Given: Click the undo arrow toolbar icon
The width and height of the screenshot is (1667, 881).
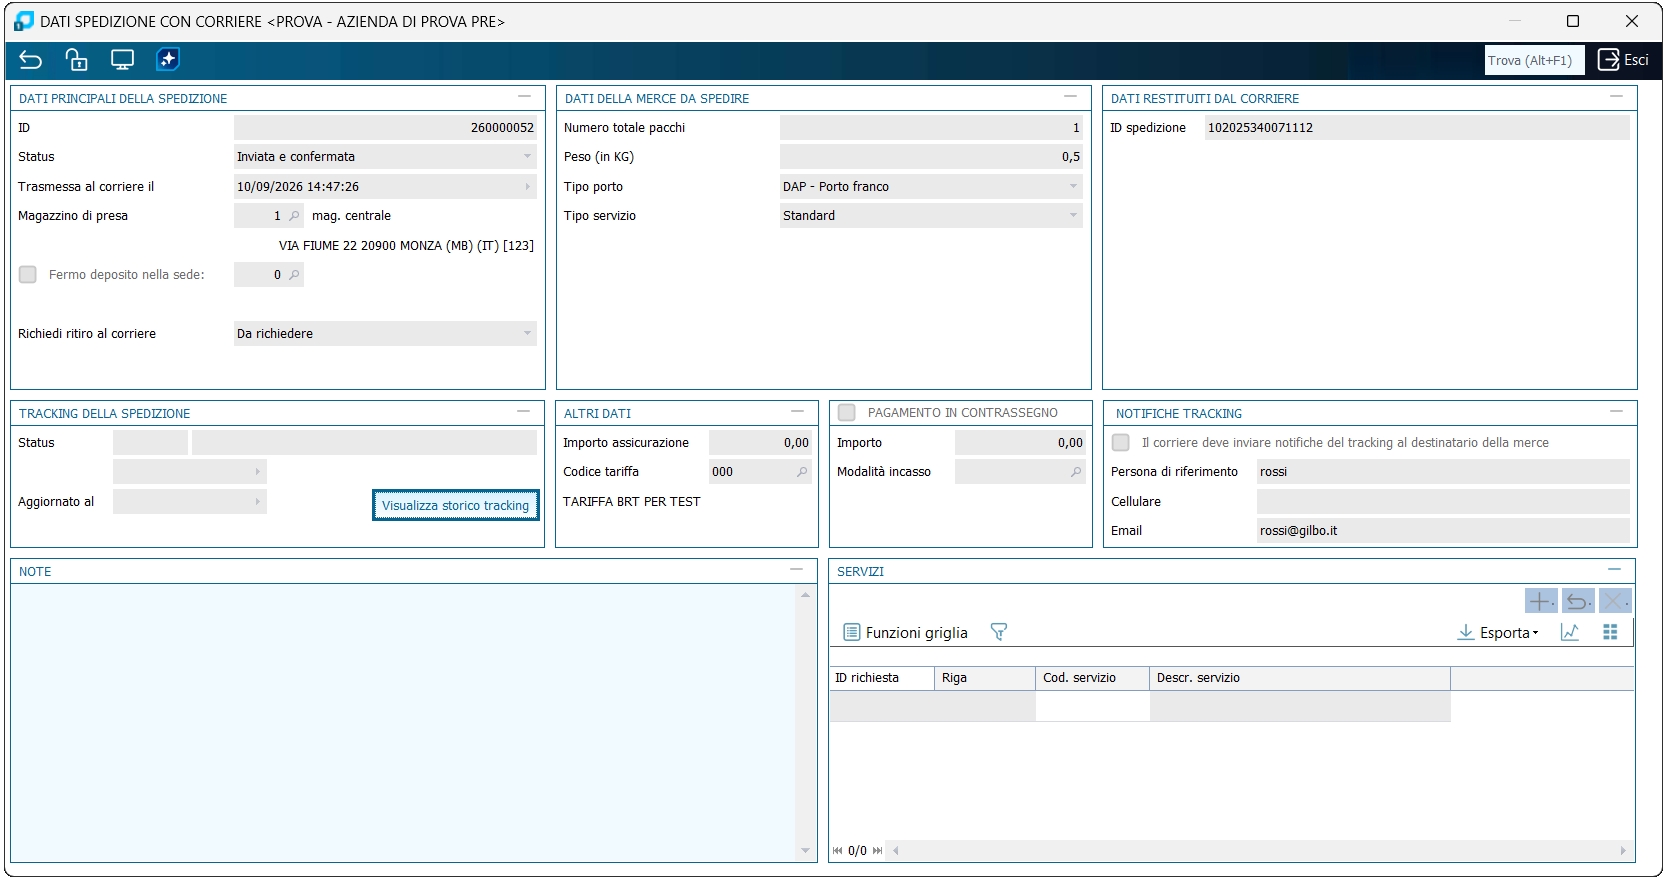Looking at the screenshot, I should coord(30,60).
